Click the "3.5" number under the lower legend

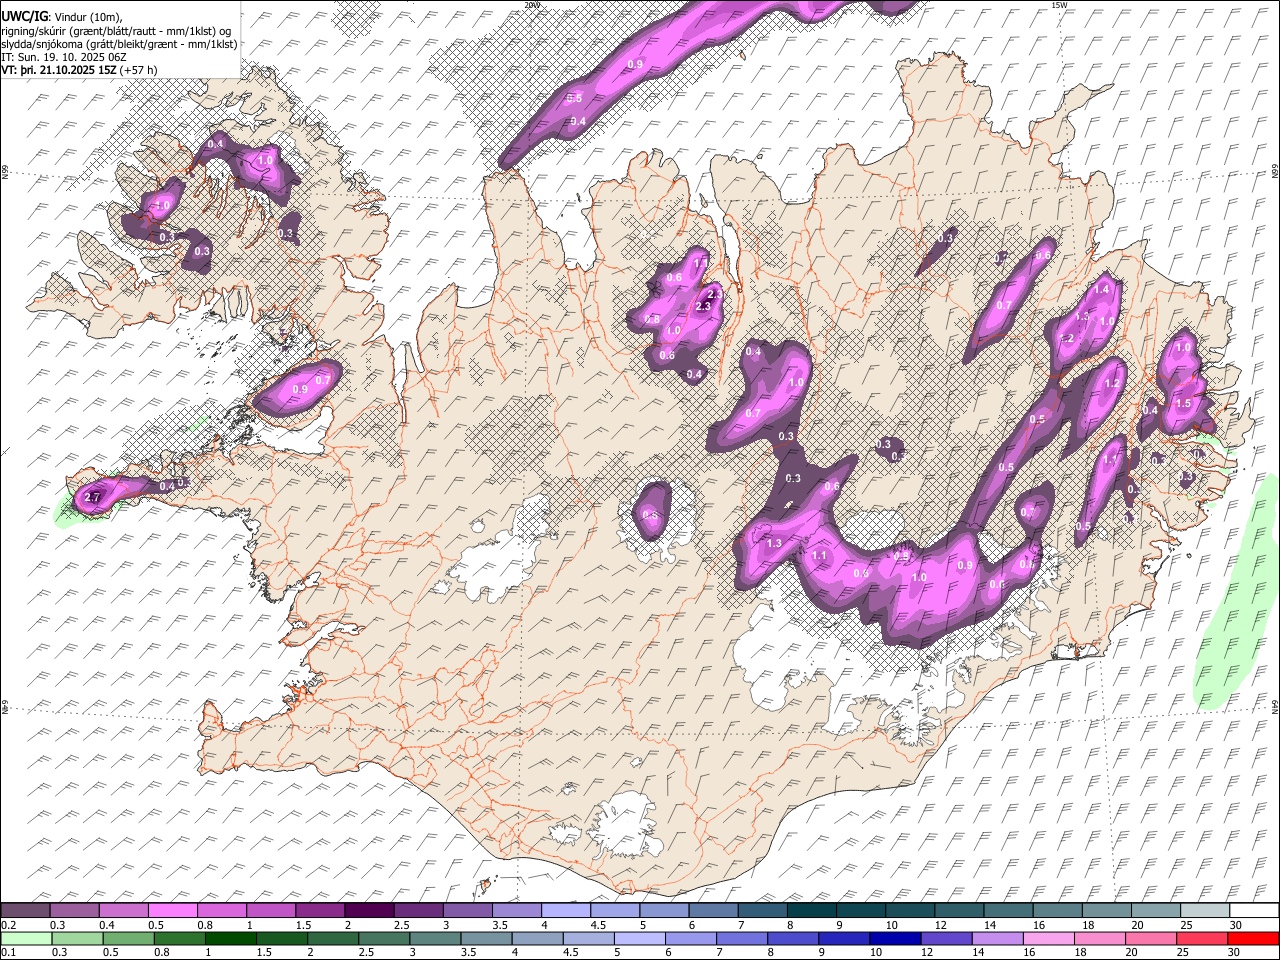(468, 952)
